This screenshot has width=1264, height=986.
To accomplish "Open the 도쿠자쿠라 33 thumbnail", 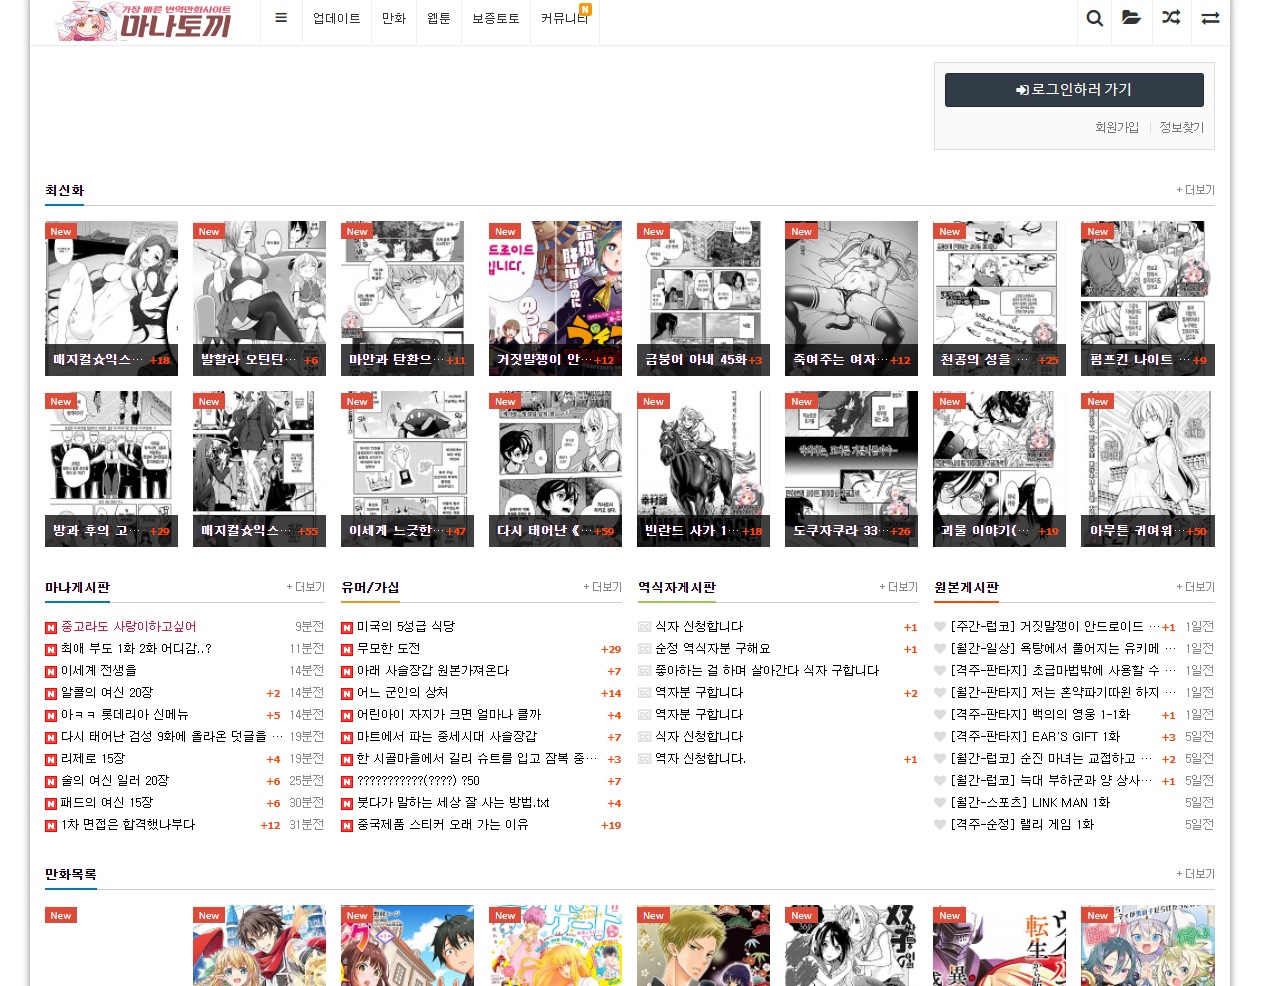I will pos(852,469).
